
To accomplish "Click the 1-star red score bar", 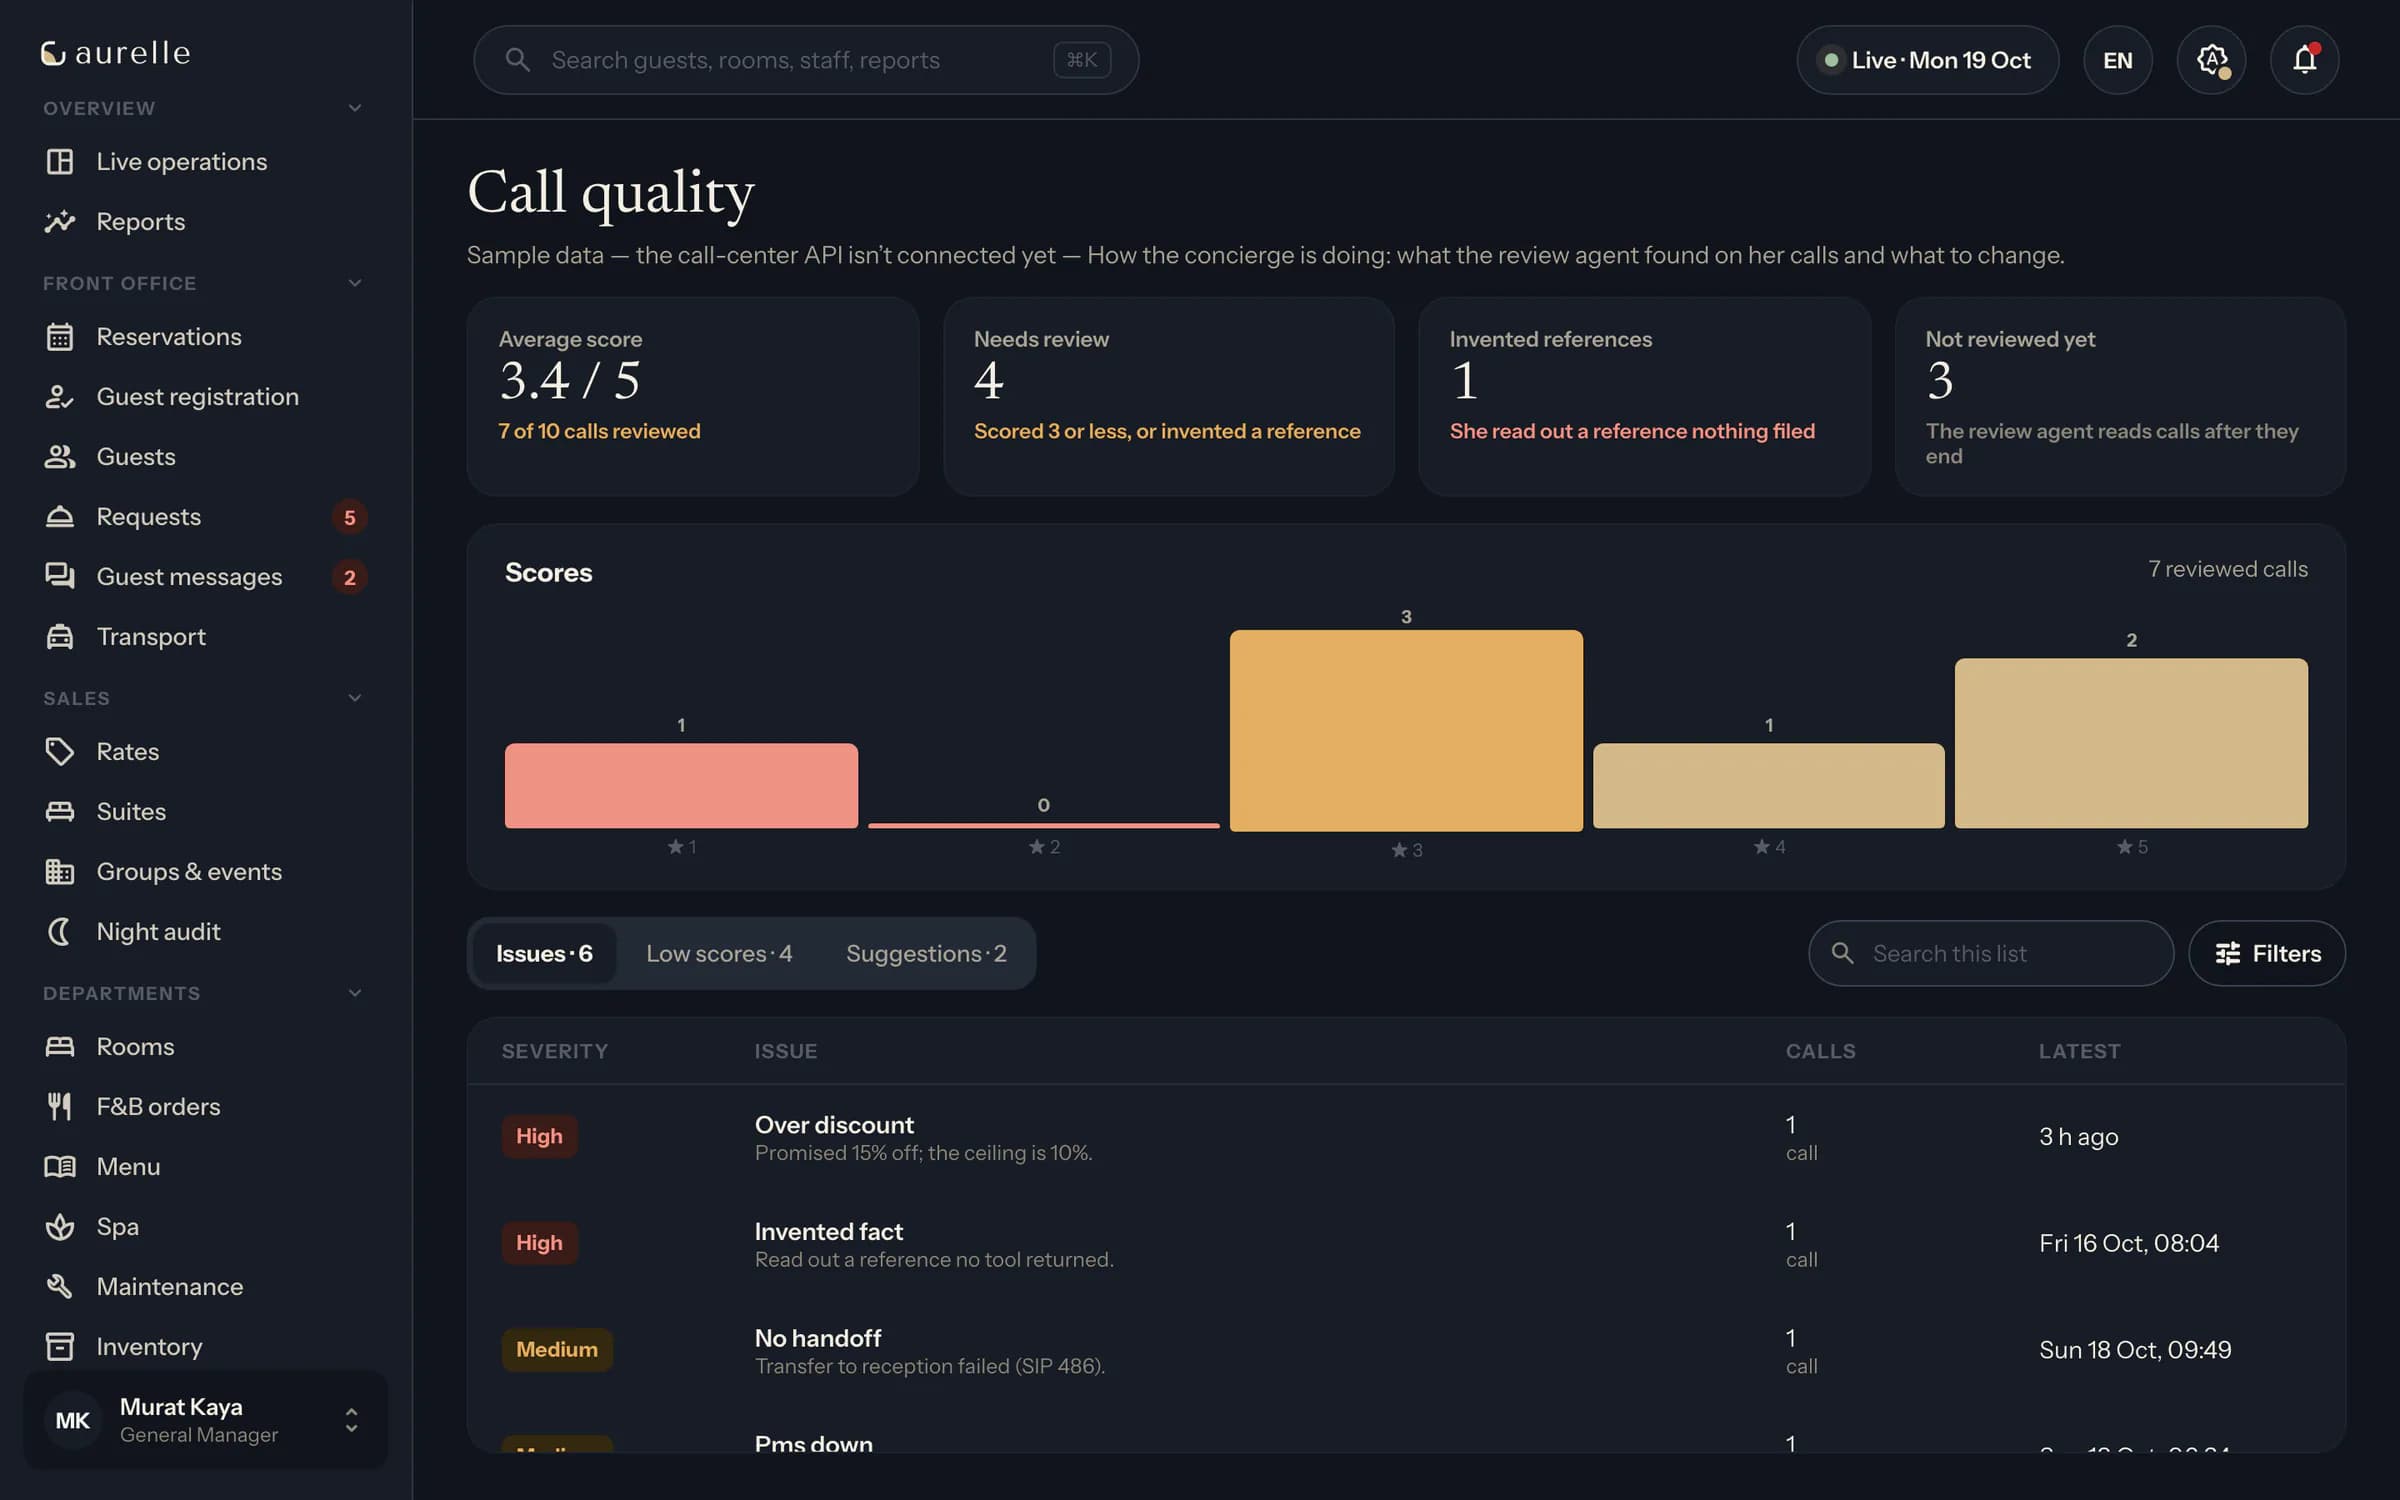I will point(681,785).
